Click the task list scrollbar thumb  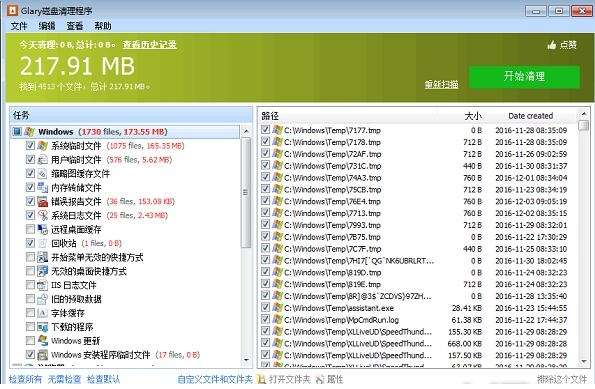point(246,193)
